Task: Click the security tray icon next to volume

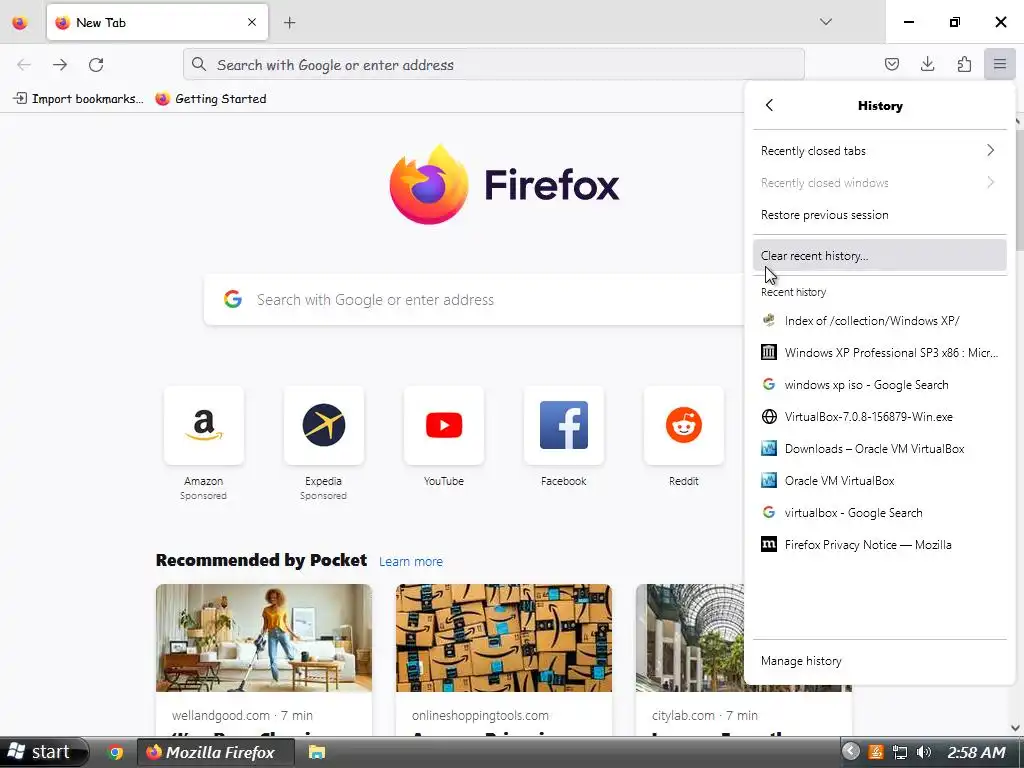Action: pyautogui.click(x=876, y=752)
